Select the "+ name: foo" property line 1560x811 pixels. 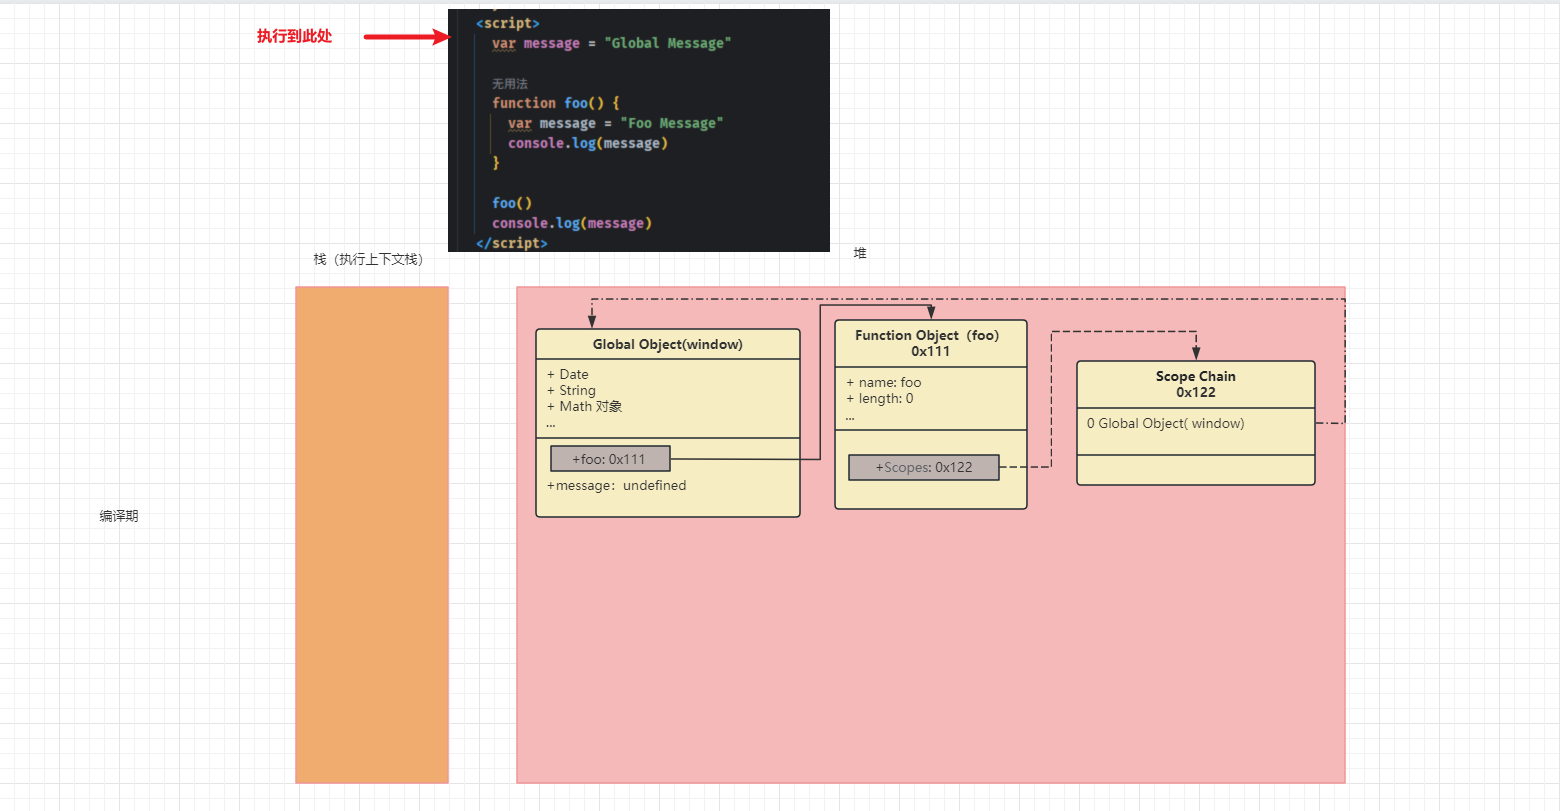[x=883, y=382]
